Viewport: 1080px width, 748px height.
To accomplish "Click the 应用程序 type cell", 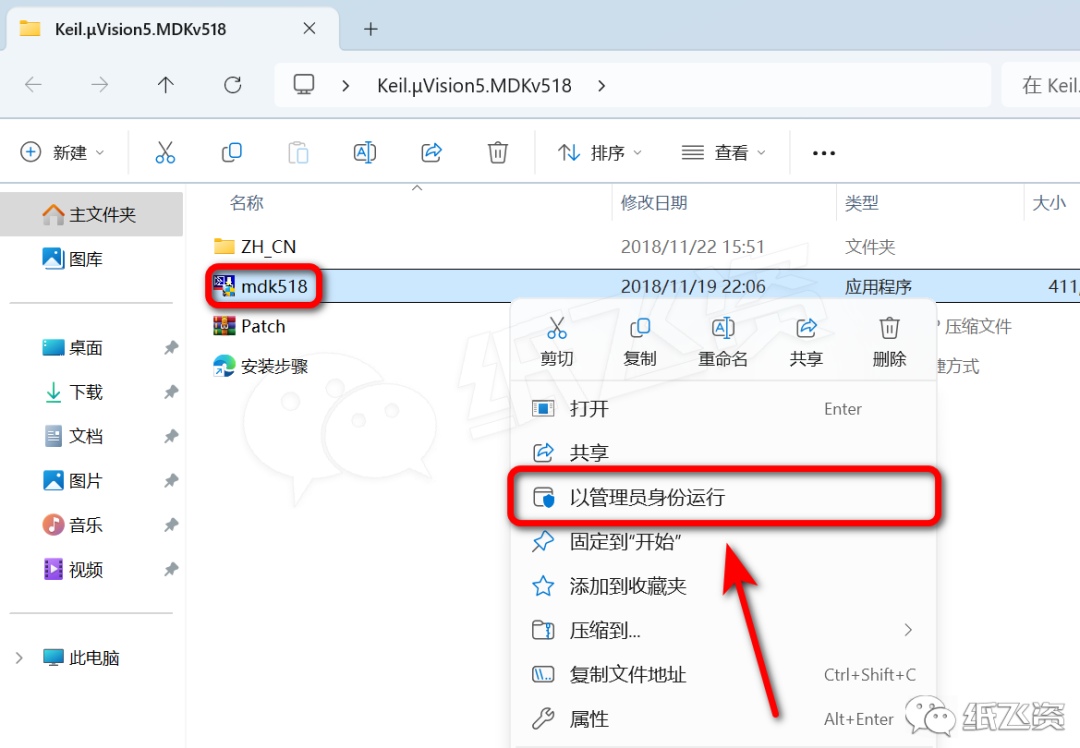I will tap(878, 287).
